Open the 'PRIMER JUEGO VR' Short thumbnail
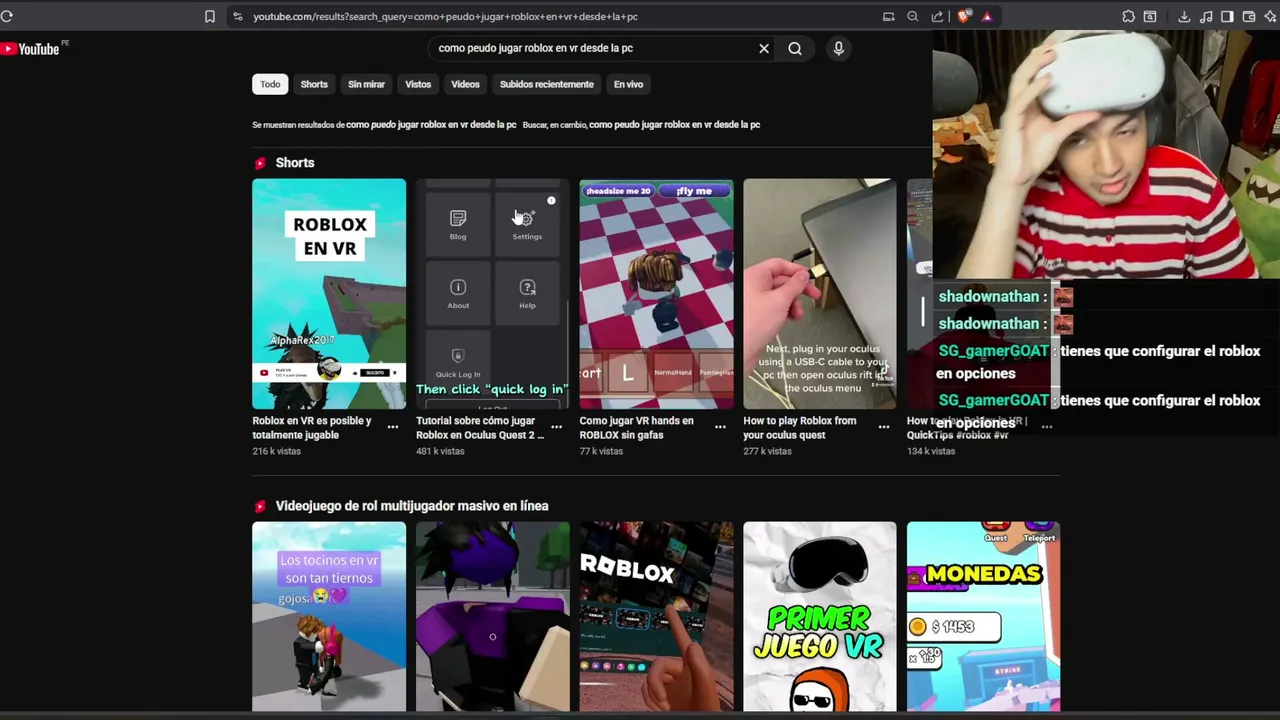This screenshot has width=1280, height=720. pos(820,616)
